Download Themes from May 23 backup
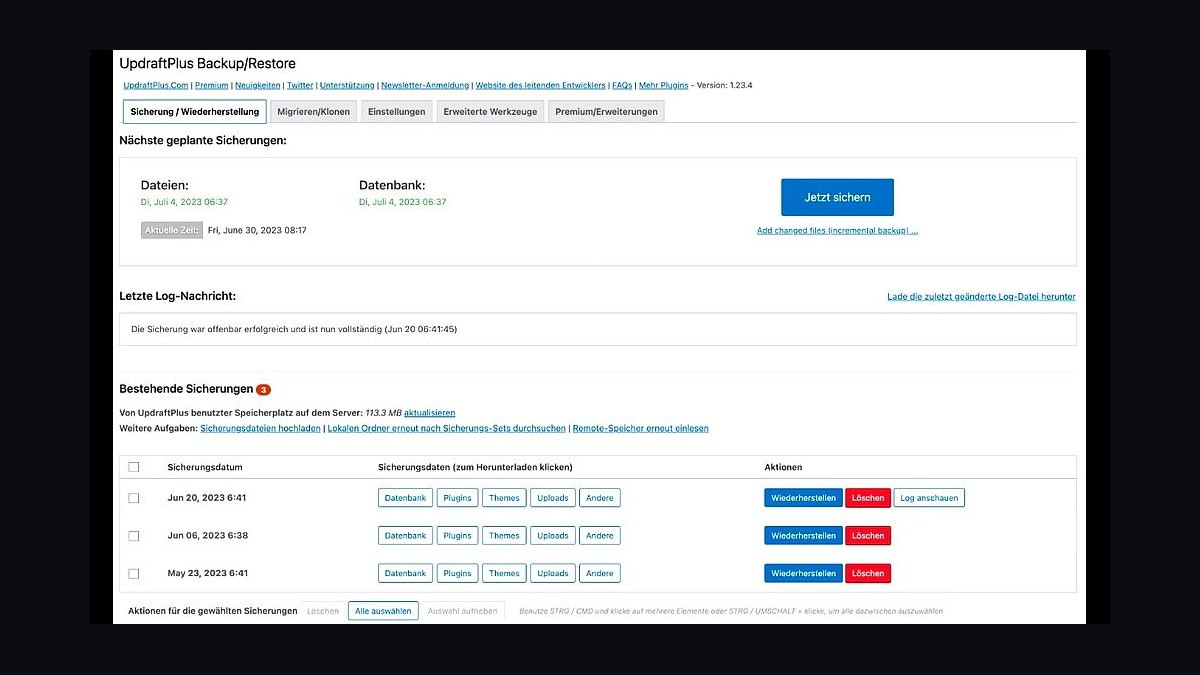This screenshot has width=1200, height=675. [x=504, y=573]
